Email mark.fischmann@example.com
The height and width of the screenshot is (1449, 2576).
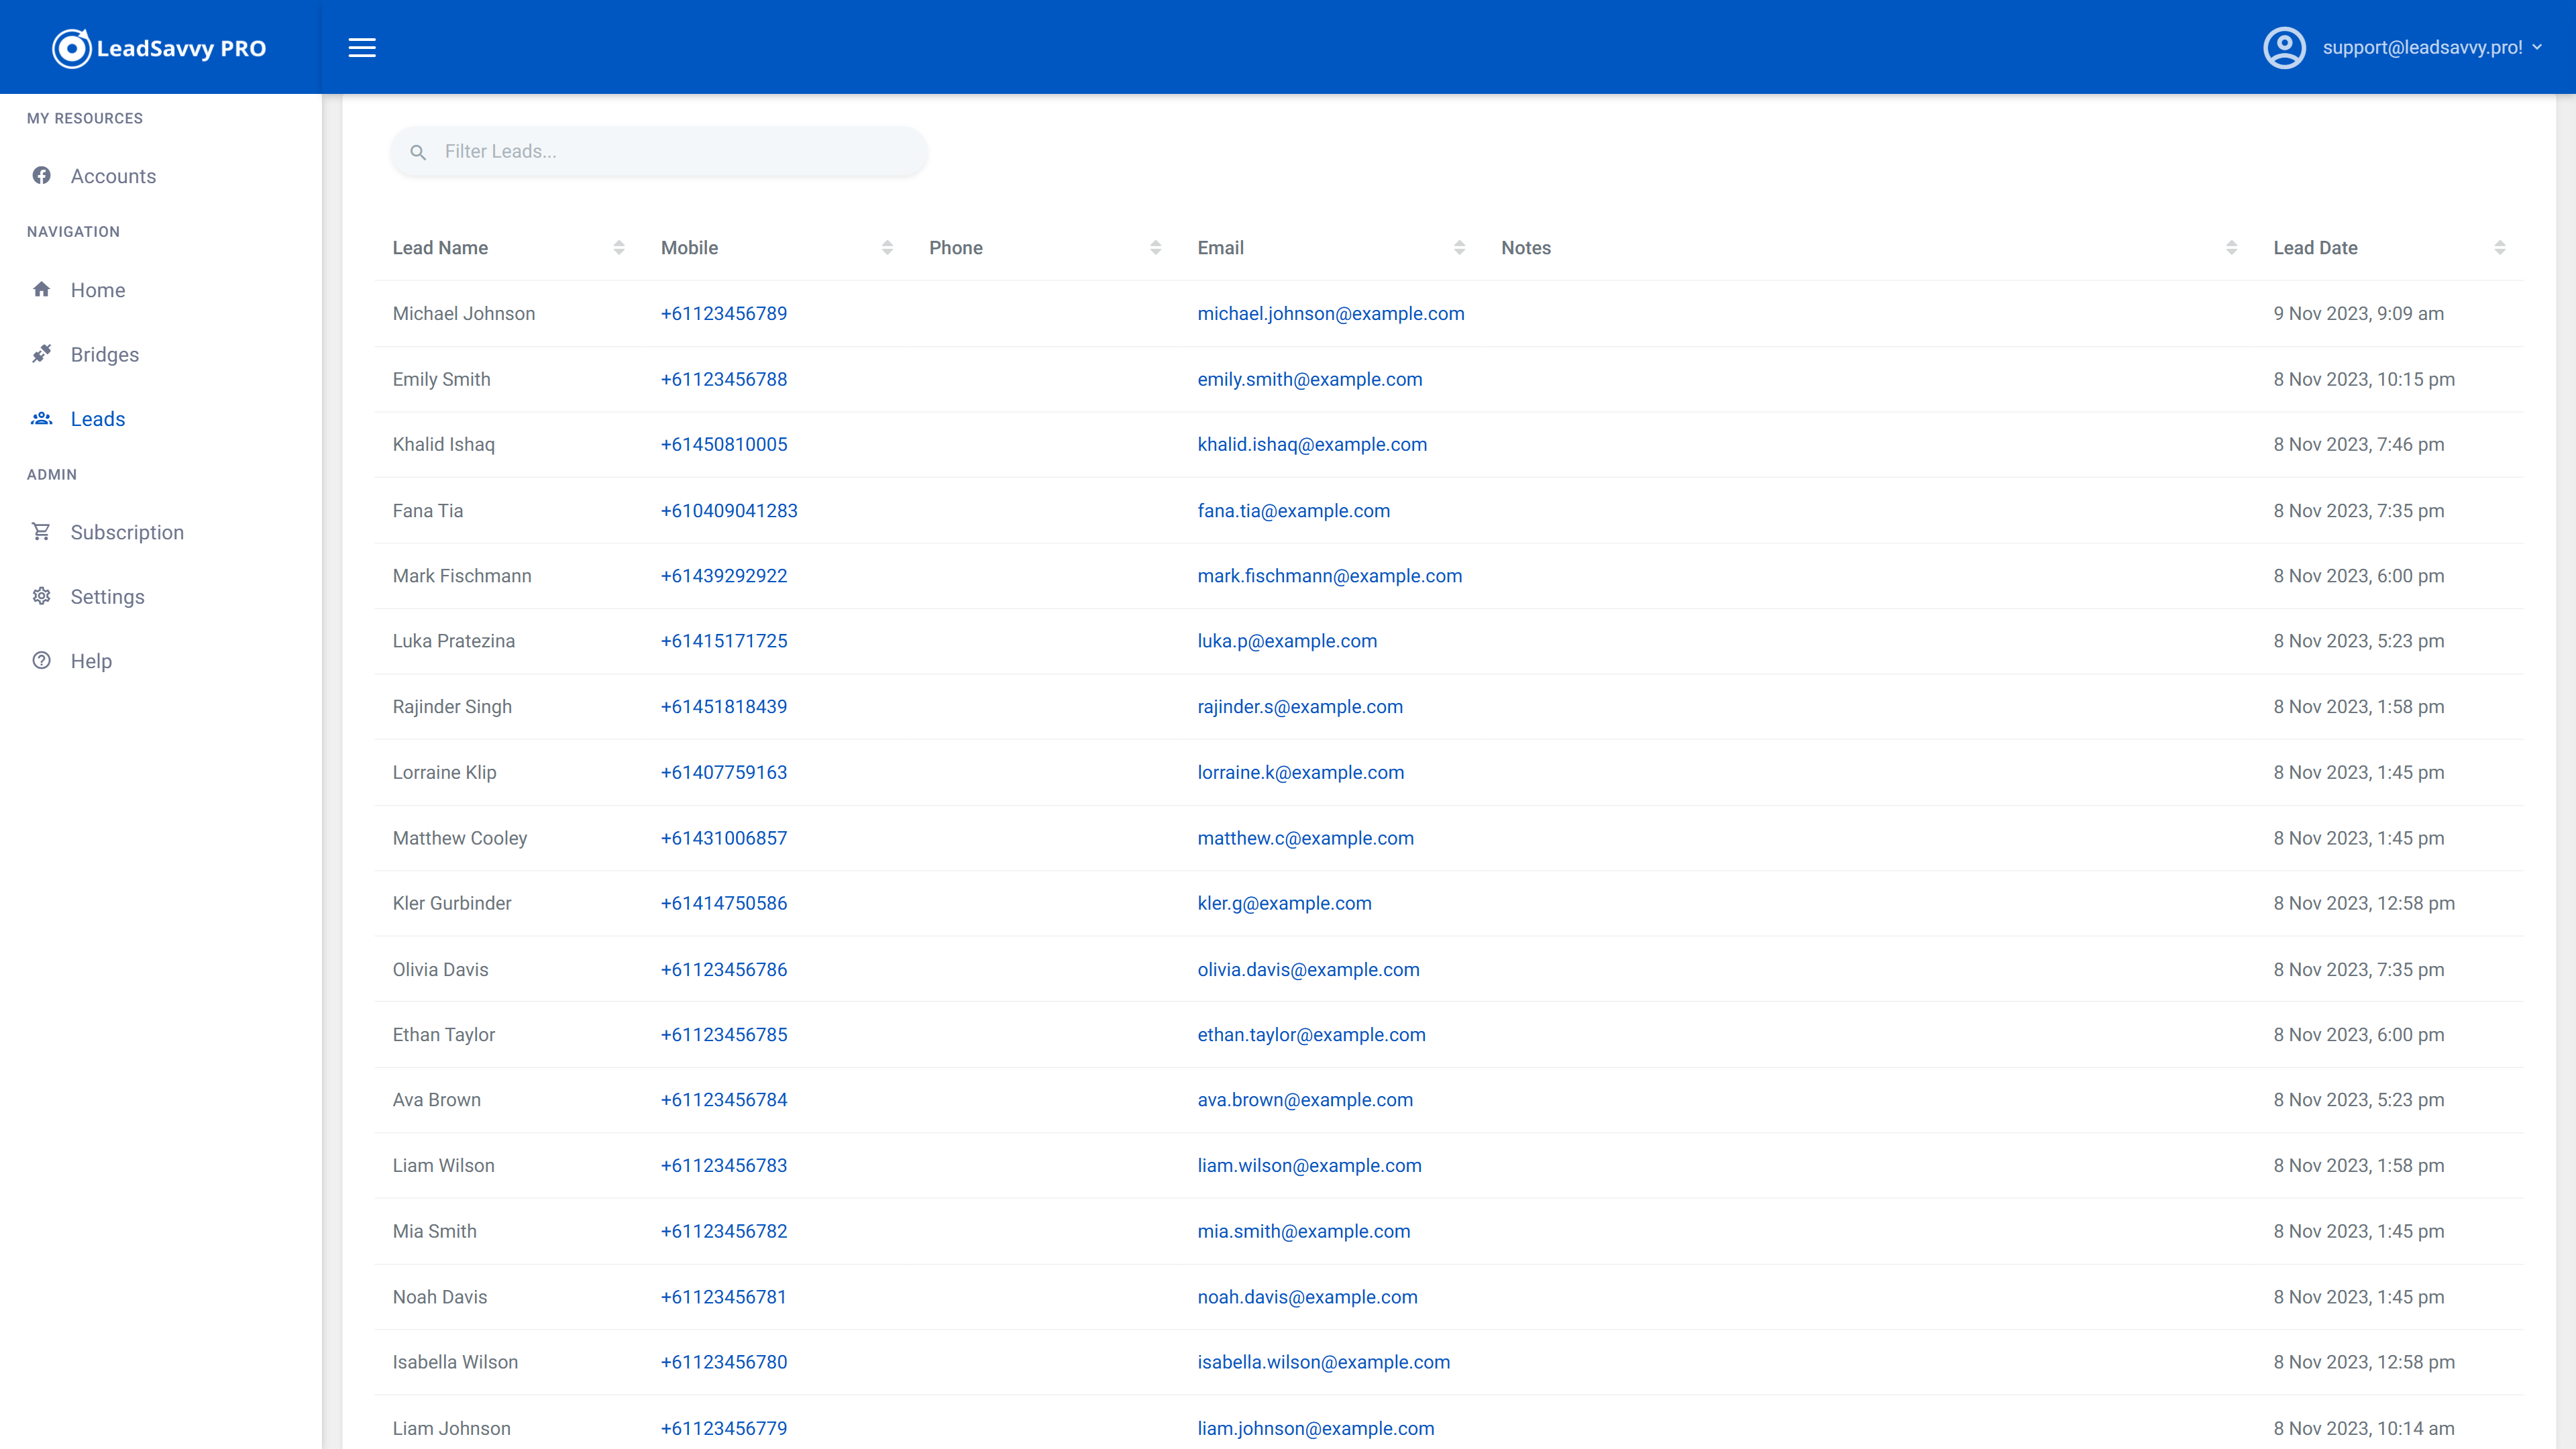1330,576
